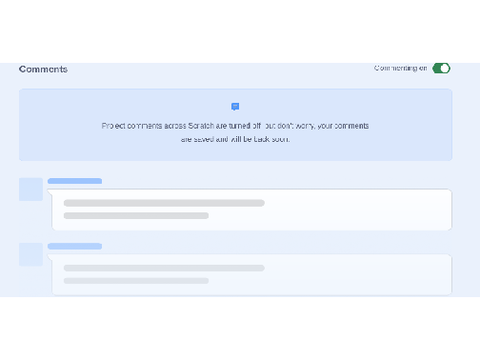Click the first comment's blue username bar
The width and height of the screenshot is (480, 360).
(x=75, y=181)
